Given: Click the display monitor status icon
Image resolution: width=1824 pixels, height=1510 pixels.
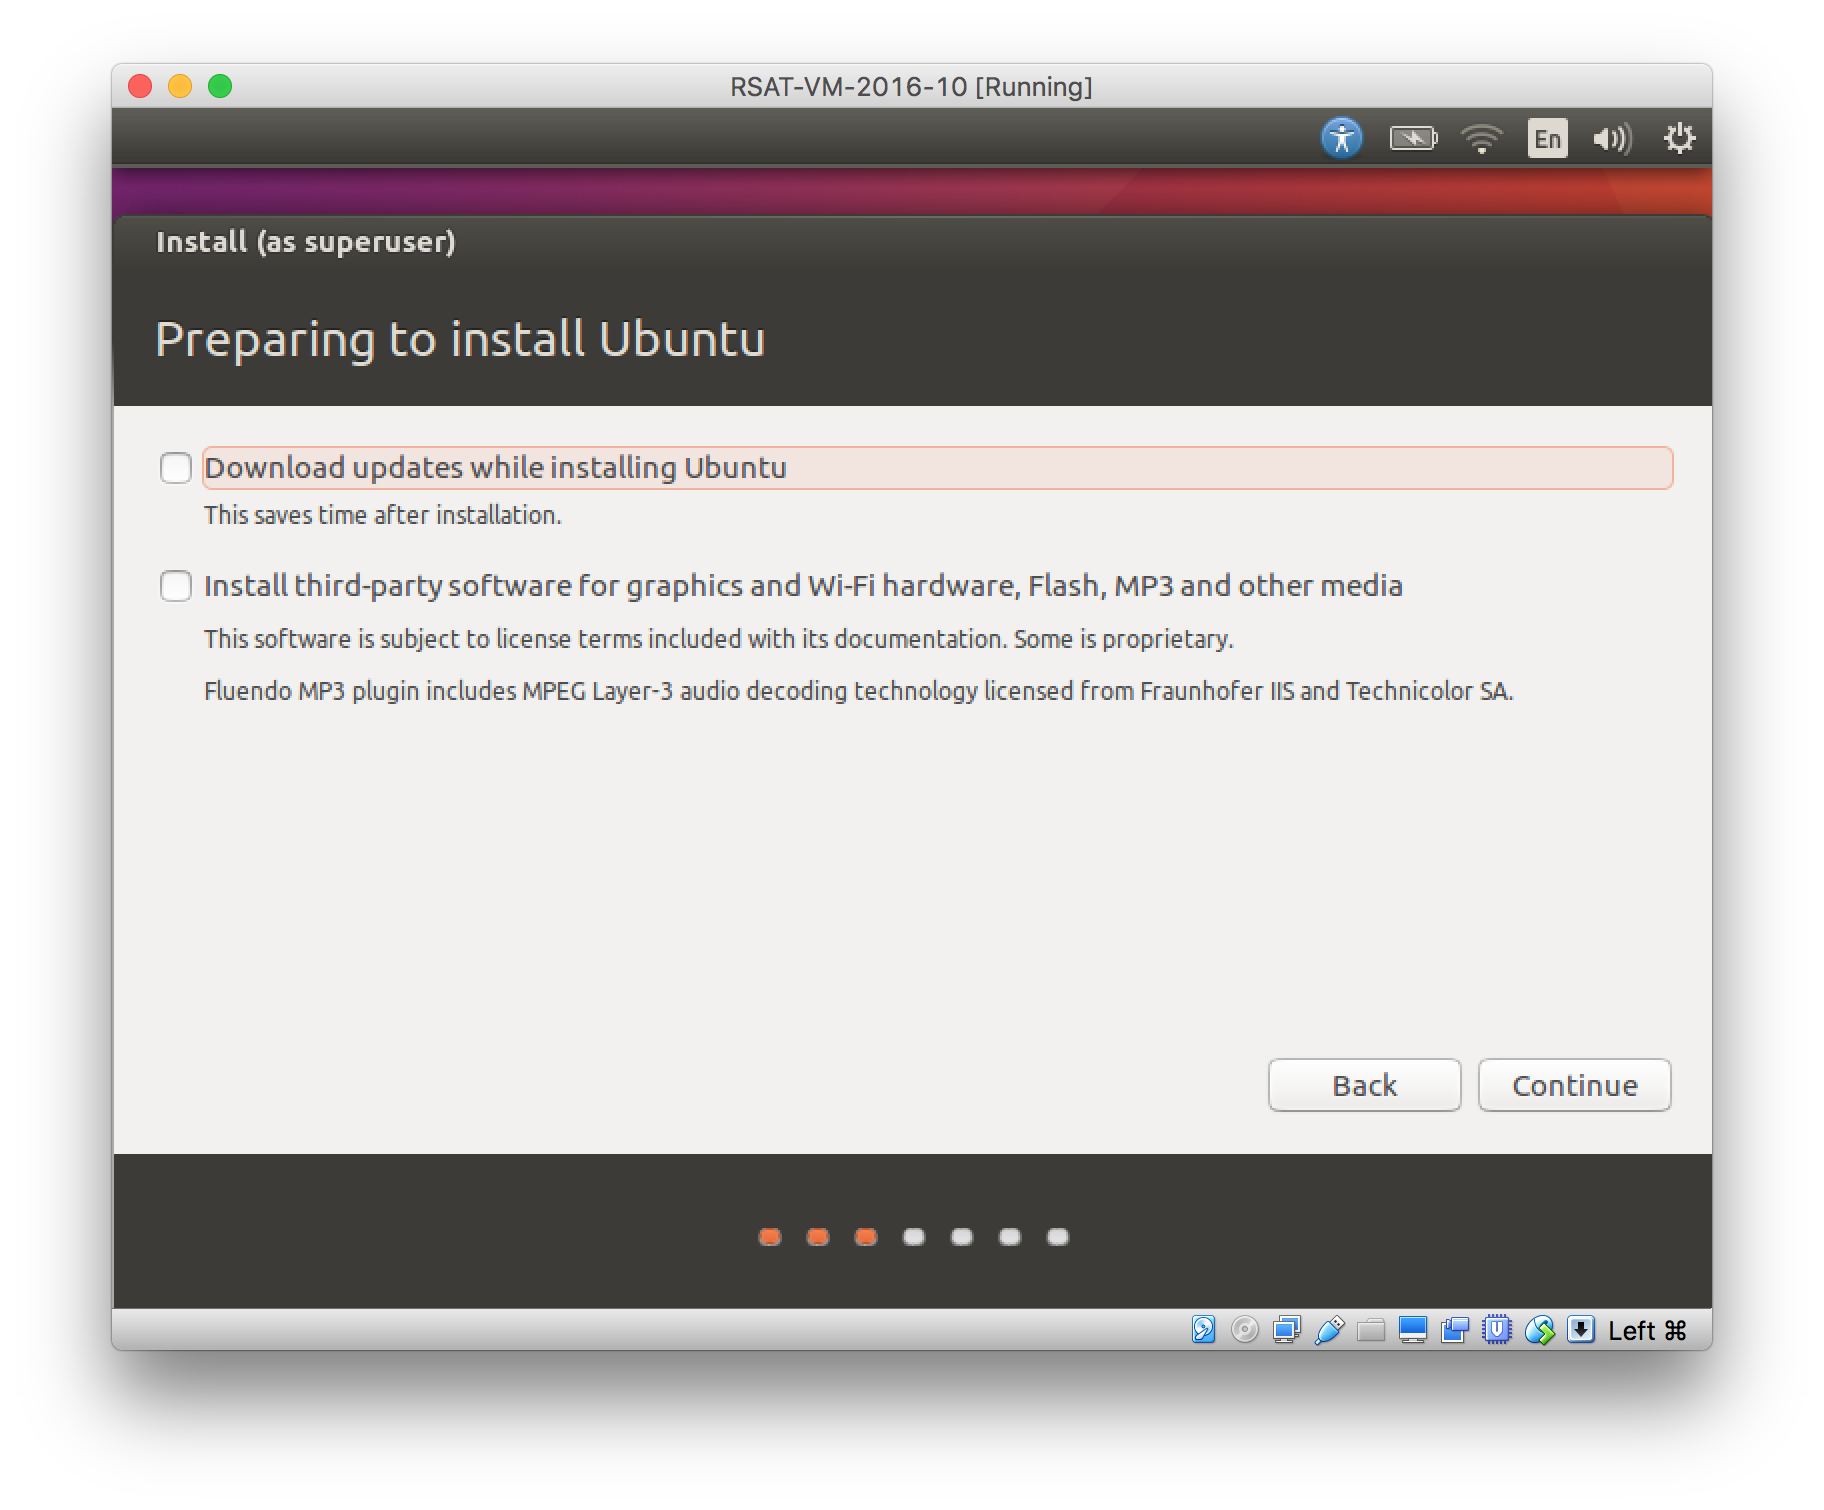Looking at the screenshot, I should [x=1413, y=1330].
